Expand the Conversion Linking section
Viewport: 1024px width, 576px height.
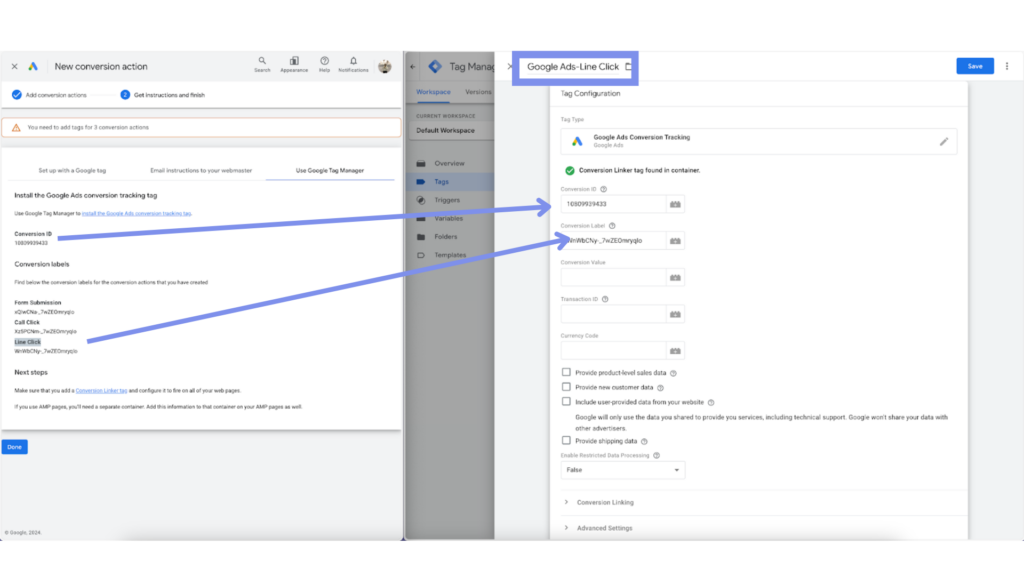(600, 502)
